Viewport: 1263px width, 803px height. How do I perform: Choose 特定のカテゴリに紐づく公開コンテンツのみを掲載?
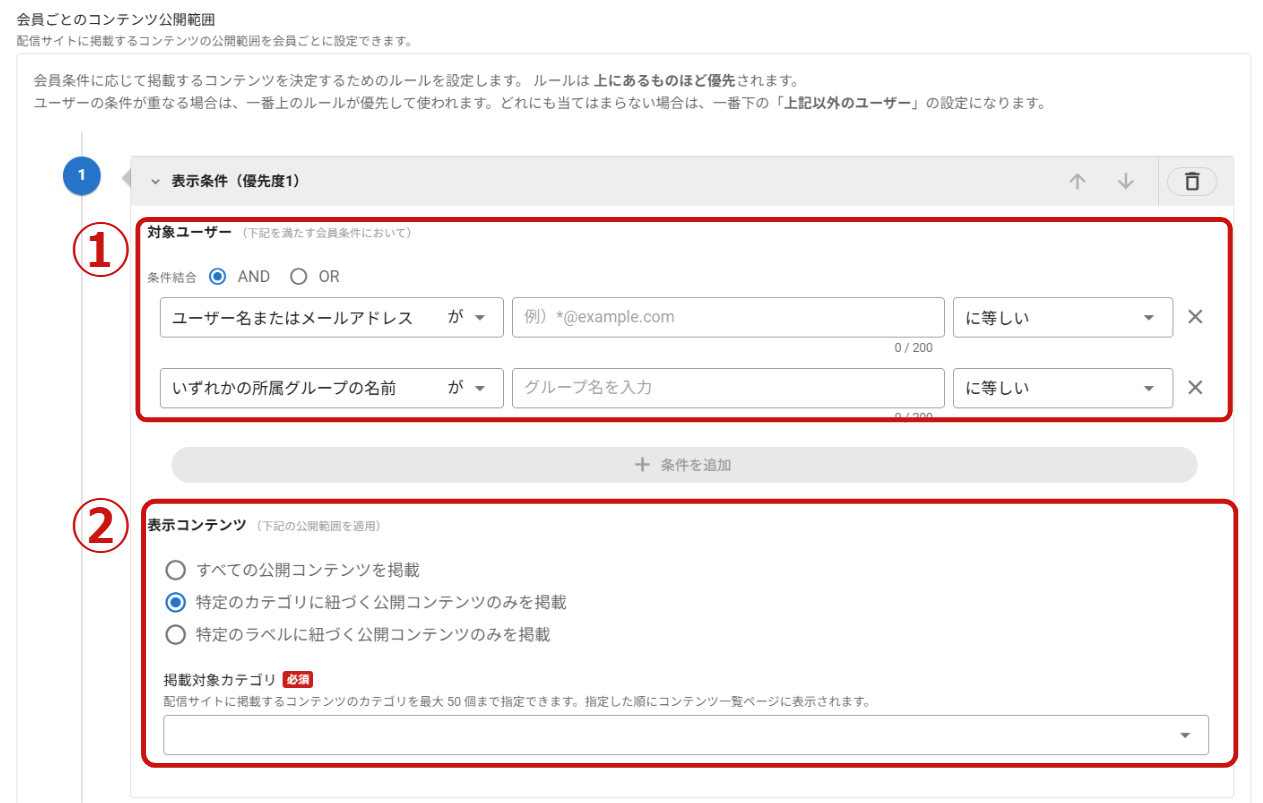176,602
